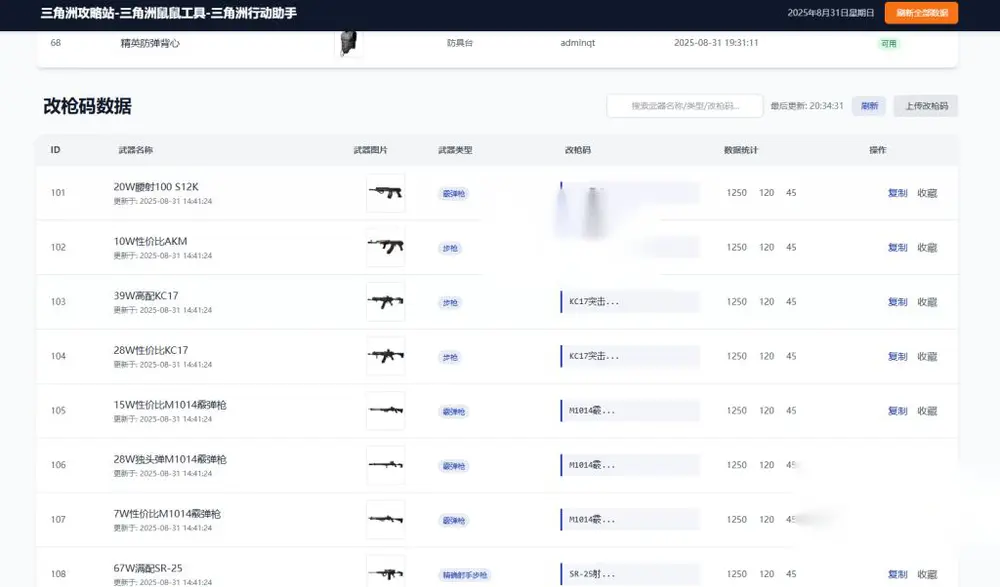
Task: Click the weapon type tag in row 101
Action: pyautogui.click(x=453, y=193)
